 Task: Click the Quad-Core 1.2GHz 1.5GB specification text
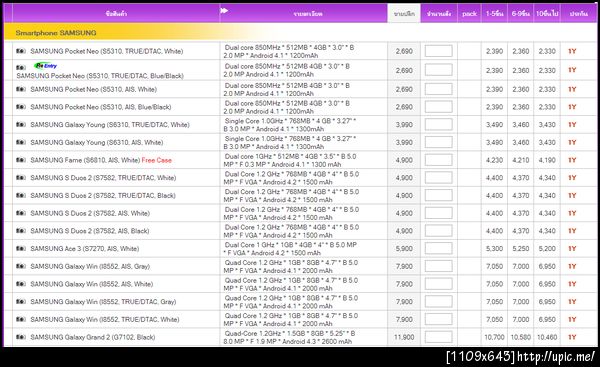[x=290, y=337]
